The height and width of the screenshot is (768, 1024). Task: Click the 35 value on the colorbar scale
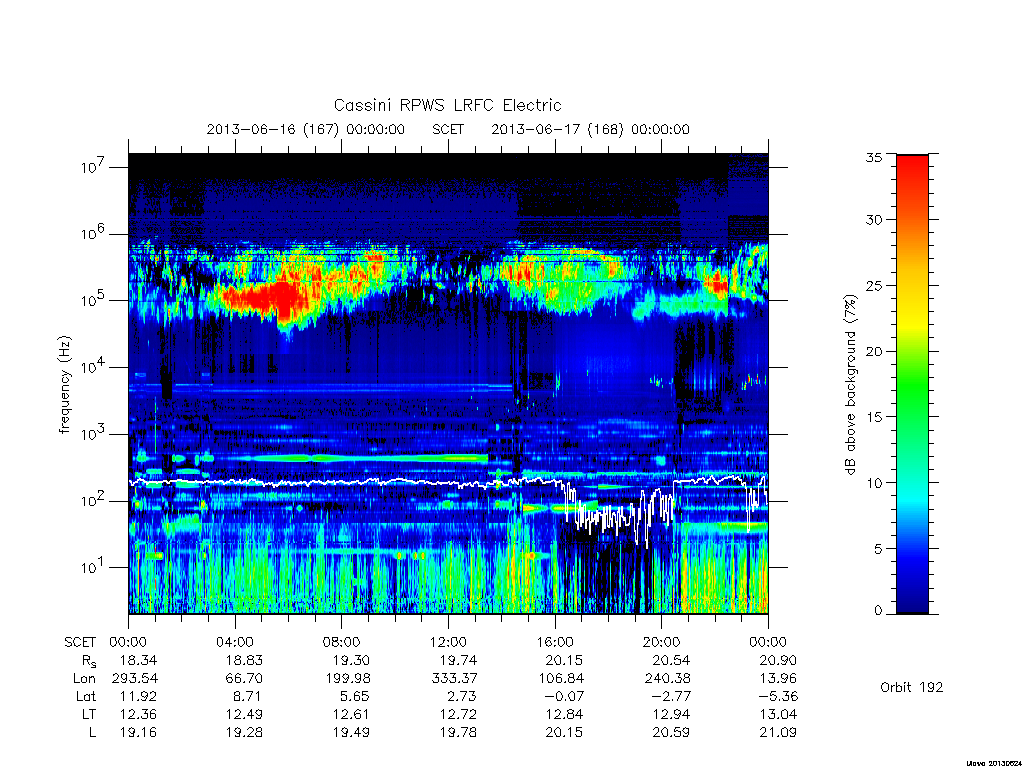tap(873, 157)
